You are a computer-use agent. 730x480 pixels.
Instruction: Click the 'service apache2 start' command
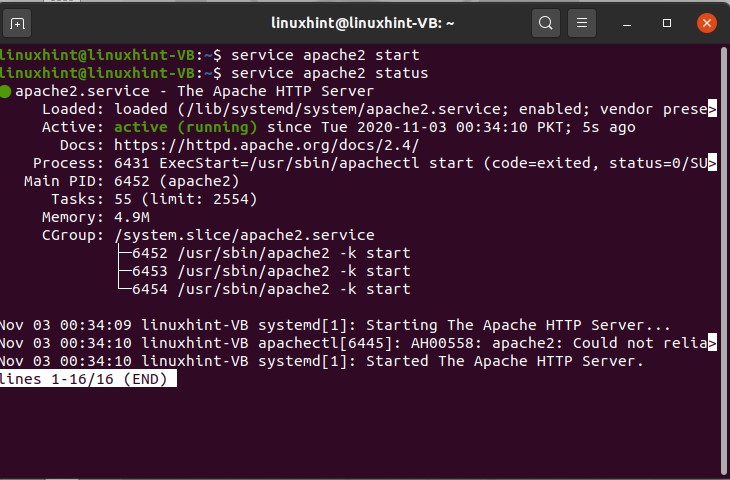point(325,55)
